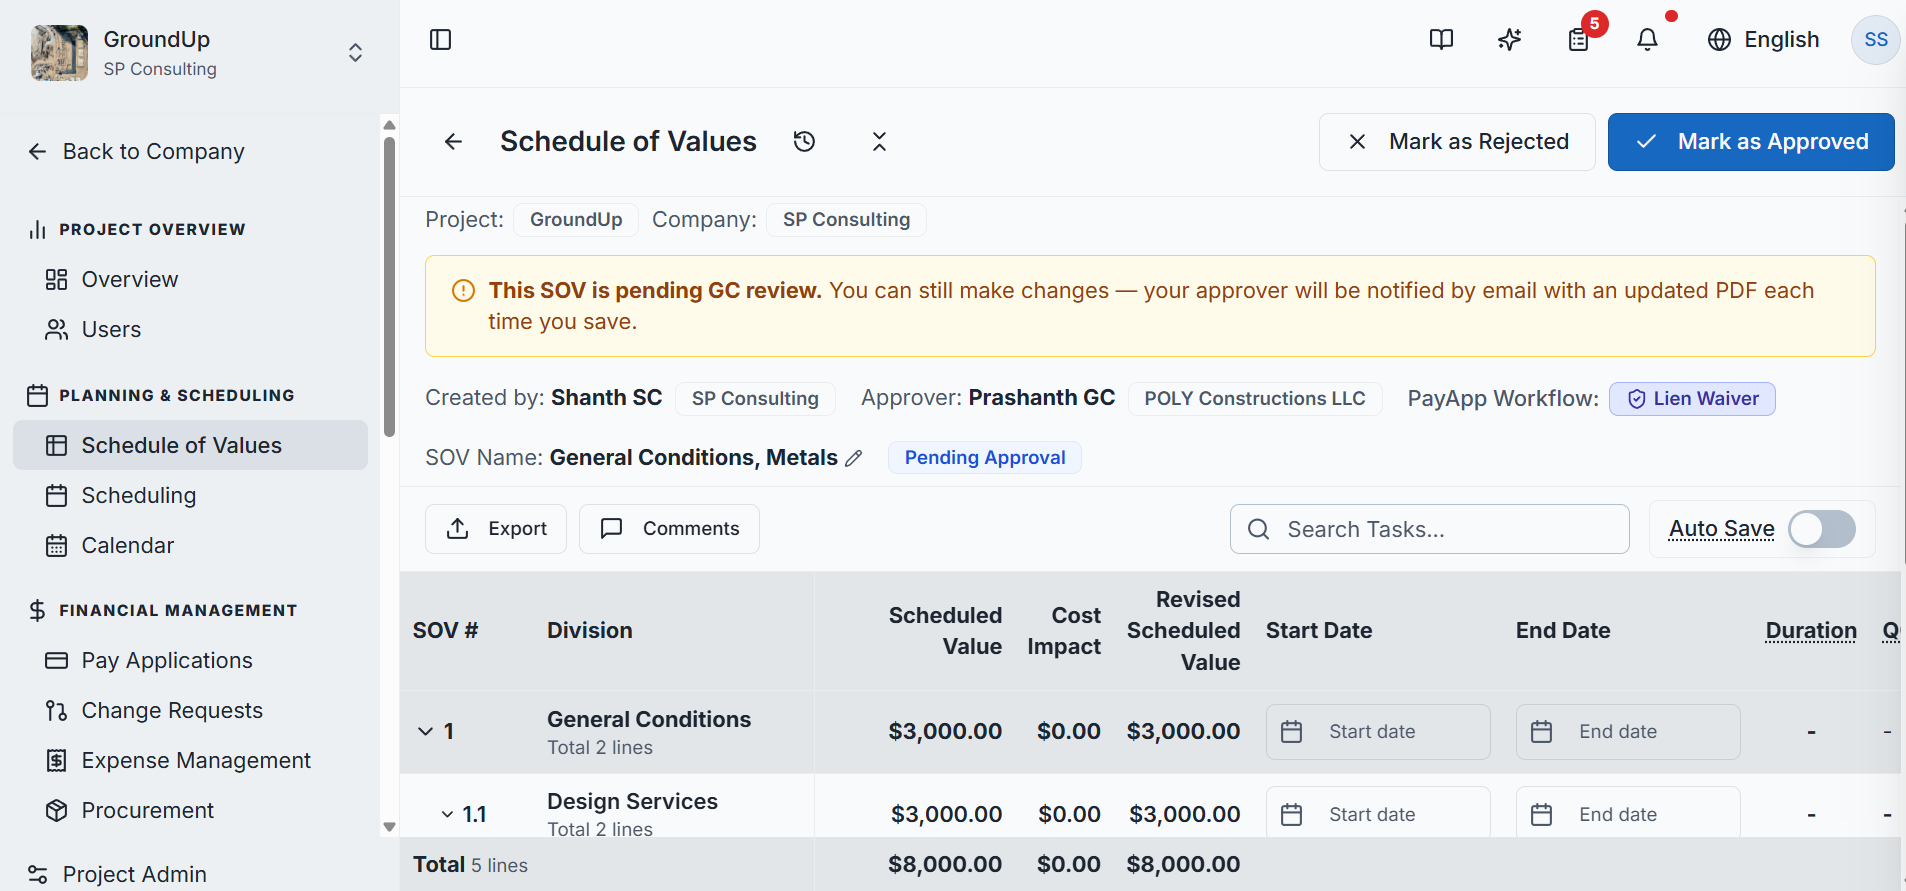
Task: Click Mark as Approved
Action: tap(1751, 142)
